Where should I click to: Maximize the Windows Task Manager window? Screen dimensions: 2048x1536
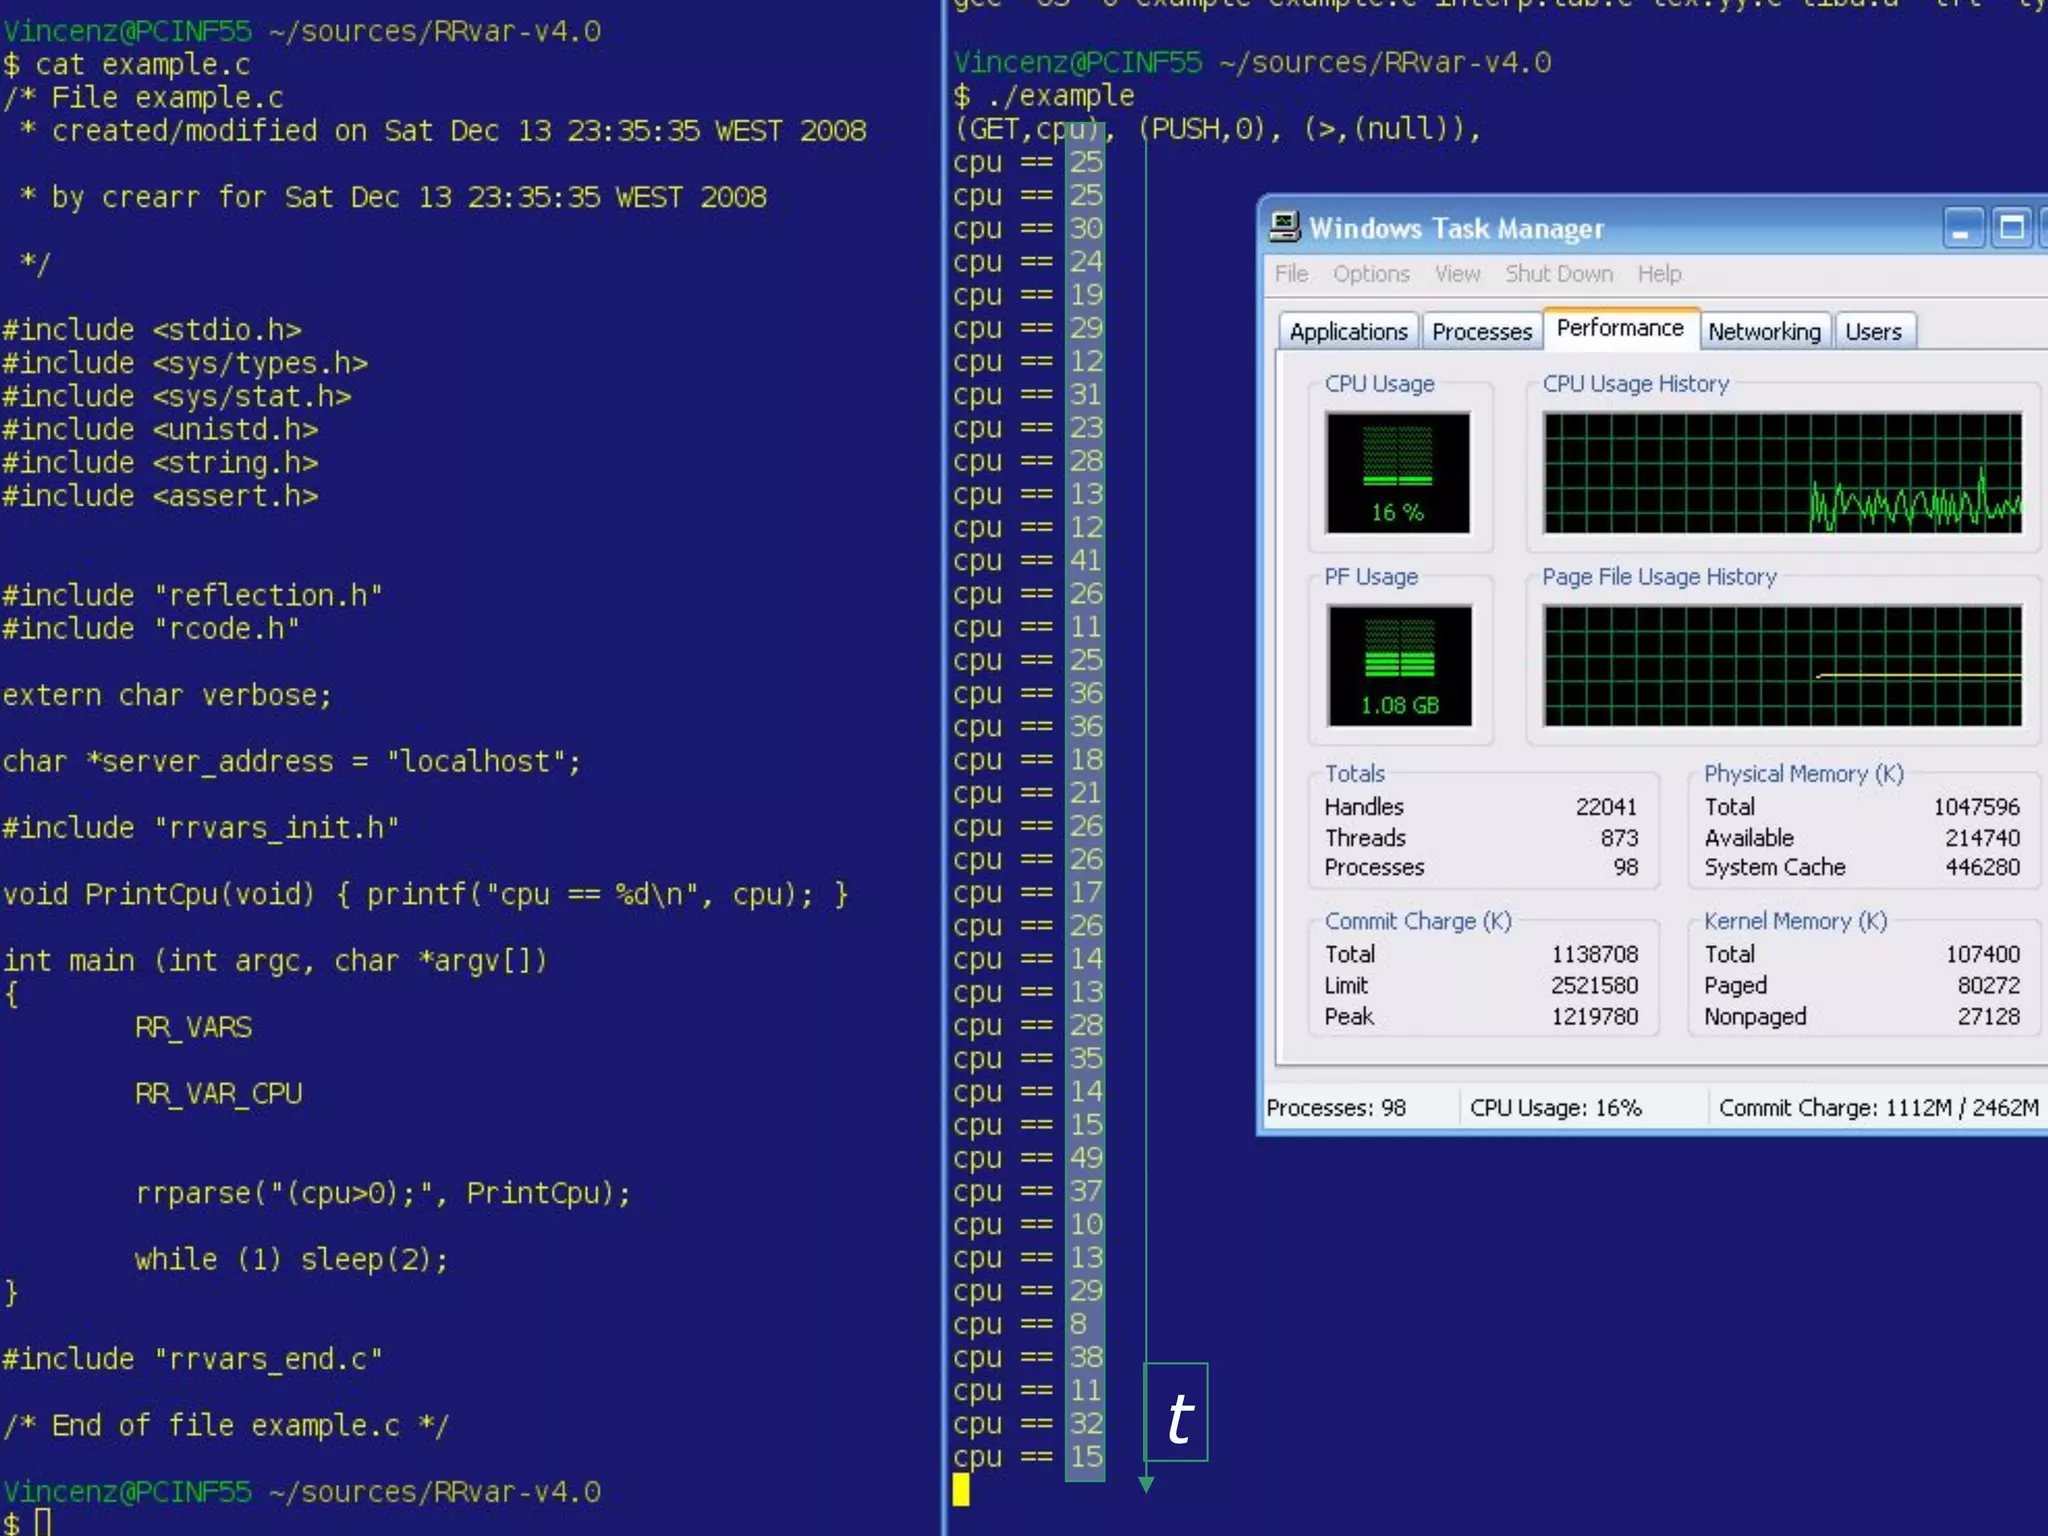(x=2011, y=228)
